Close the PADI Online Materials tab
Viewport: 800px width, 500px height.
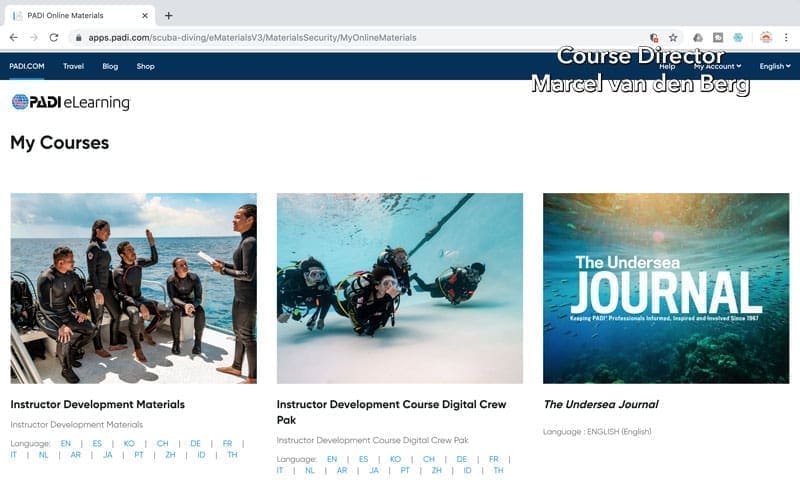(x=145, y=15)
